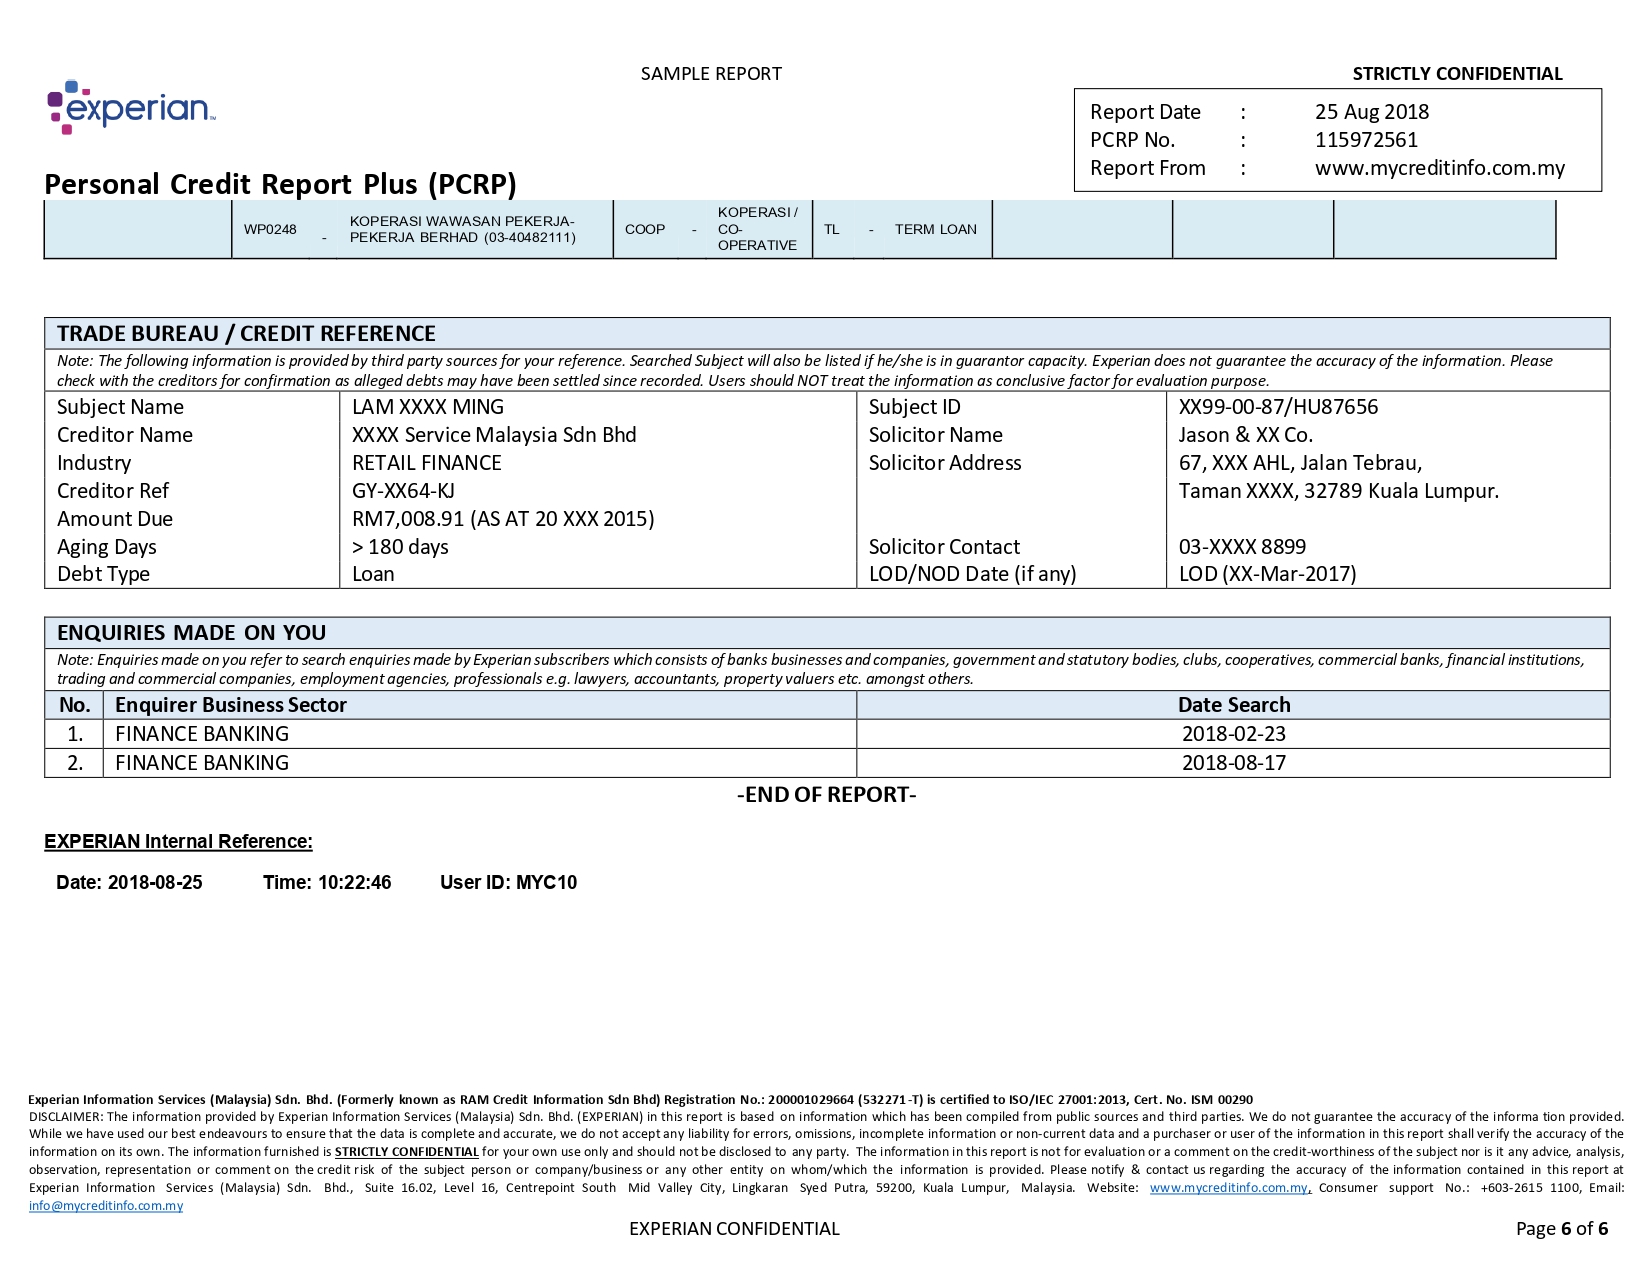Select the COOP code cell

645,229
